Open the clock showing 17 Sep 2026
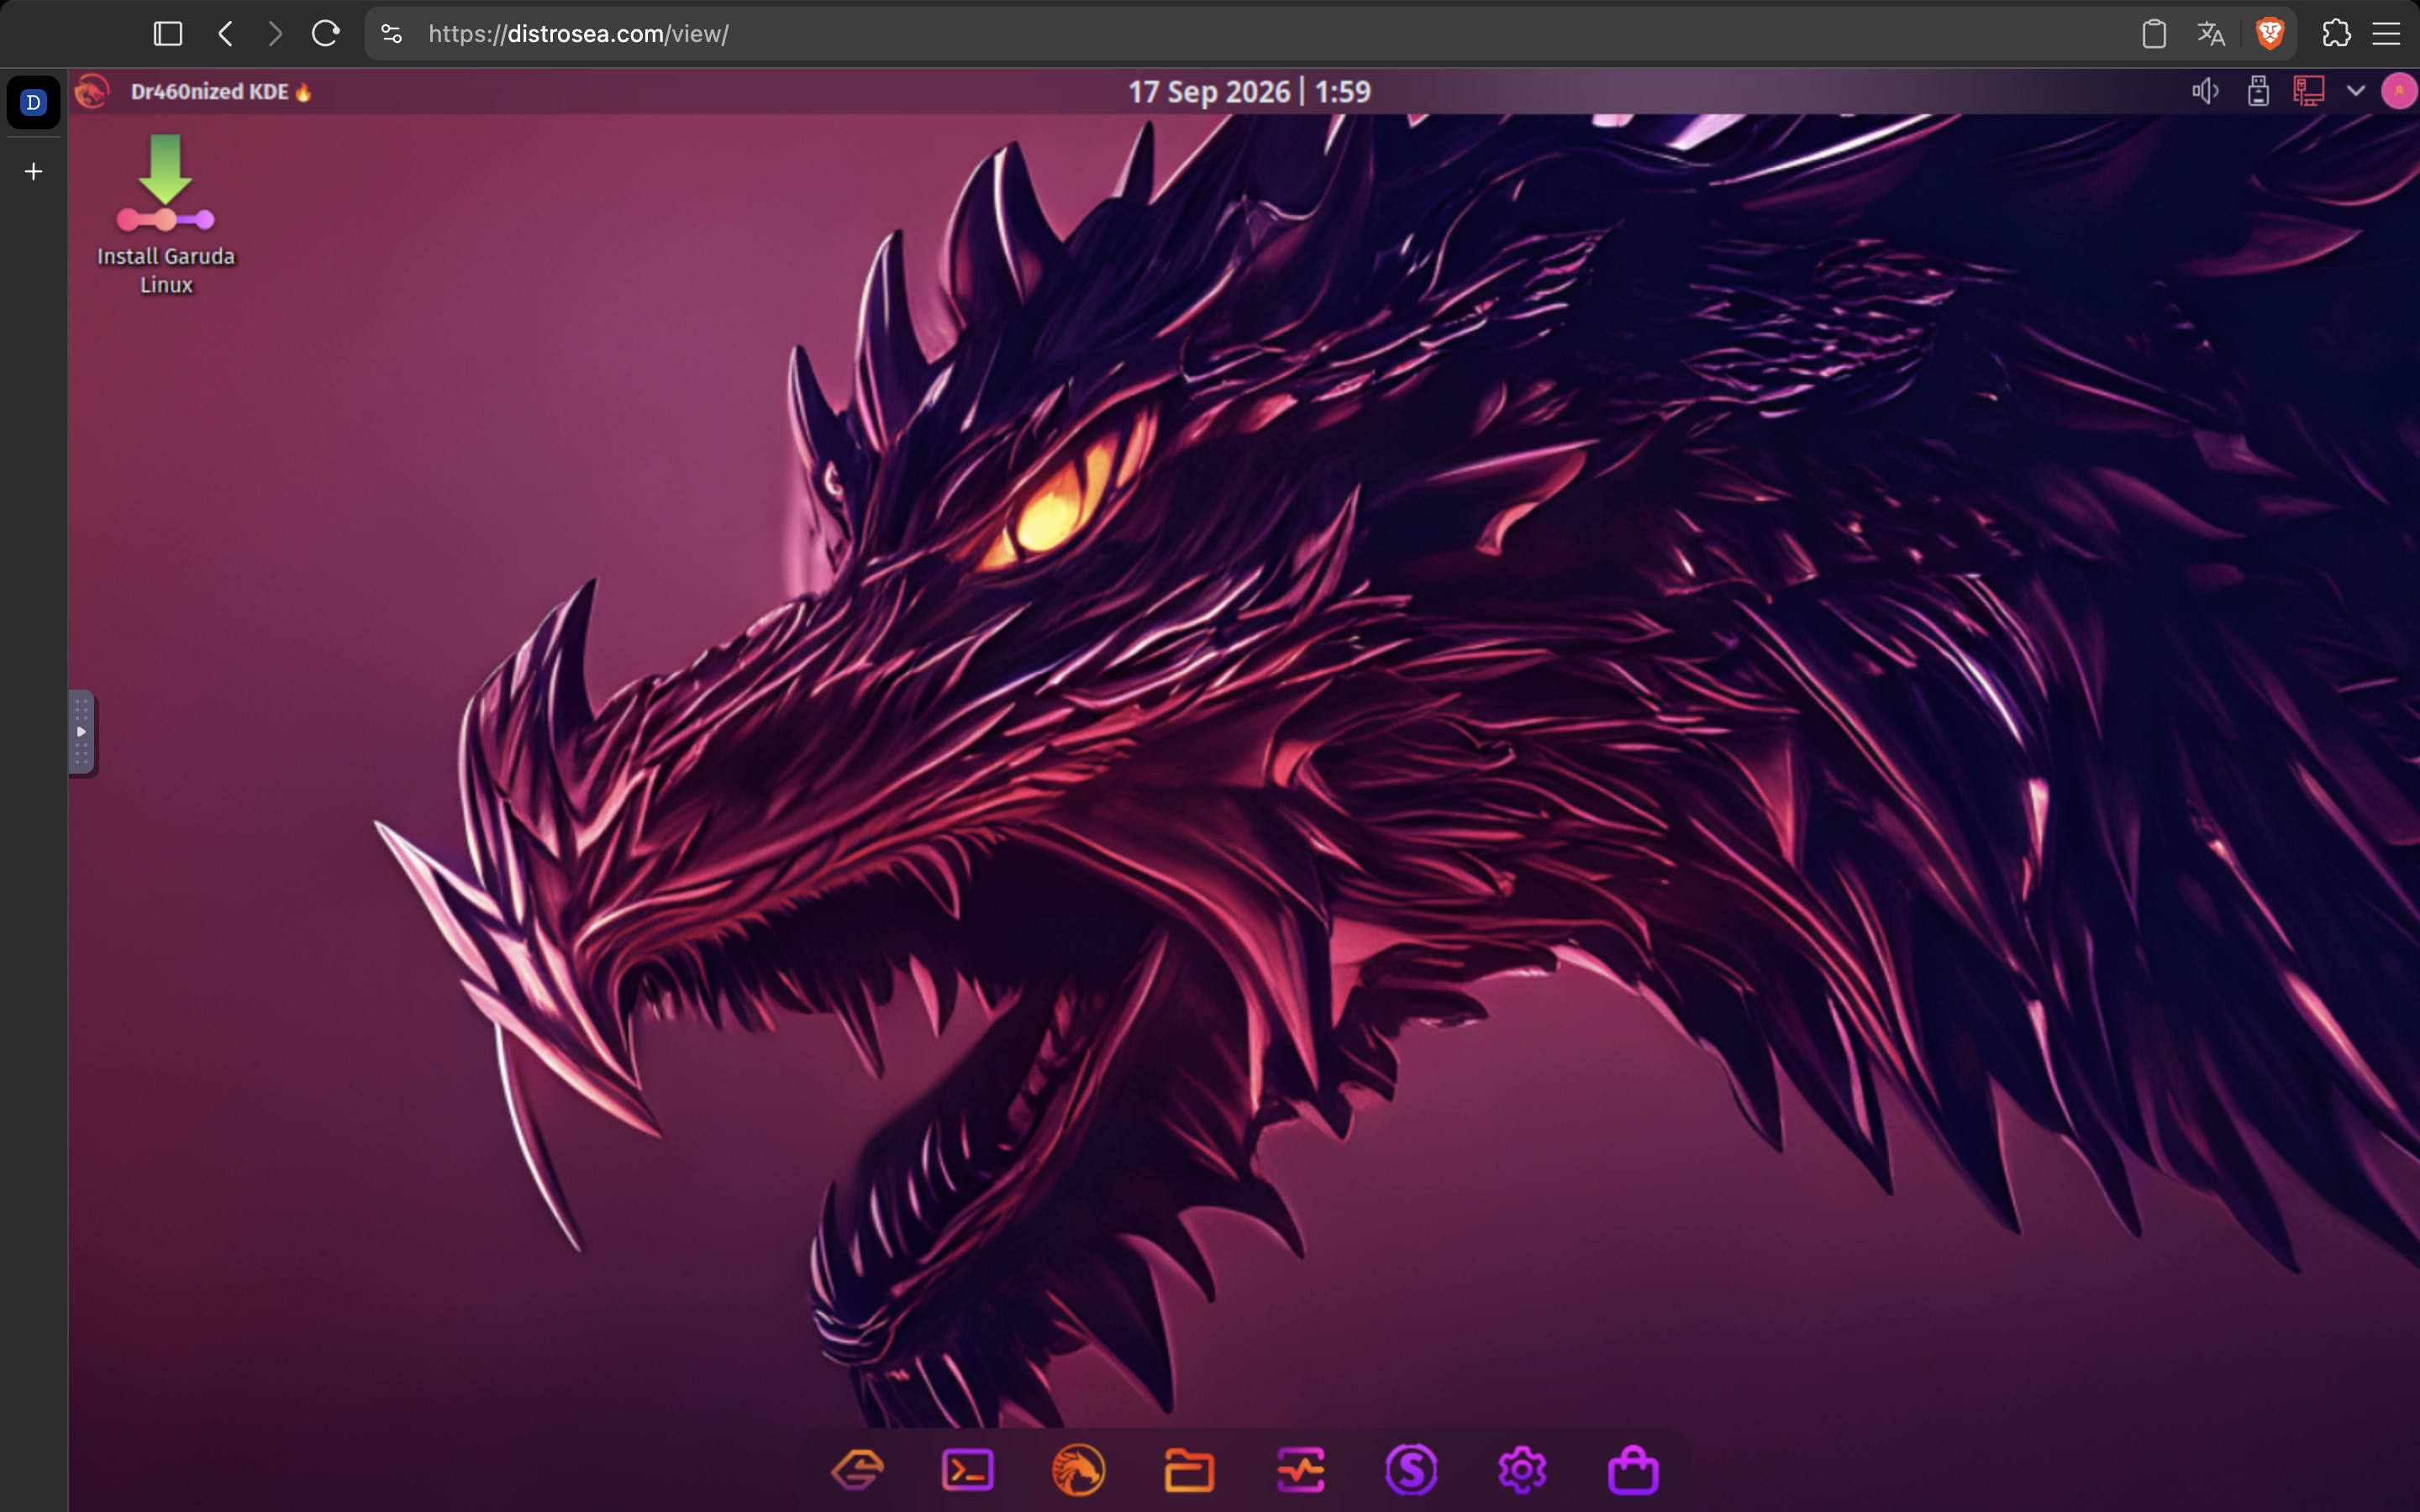Screen dimensions: 2420x1512 click(x=1249, y=92)
